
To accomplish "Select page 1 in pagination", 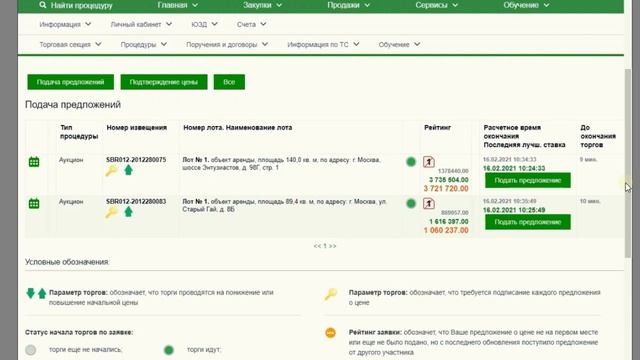I will [325, 246].
